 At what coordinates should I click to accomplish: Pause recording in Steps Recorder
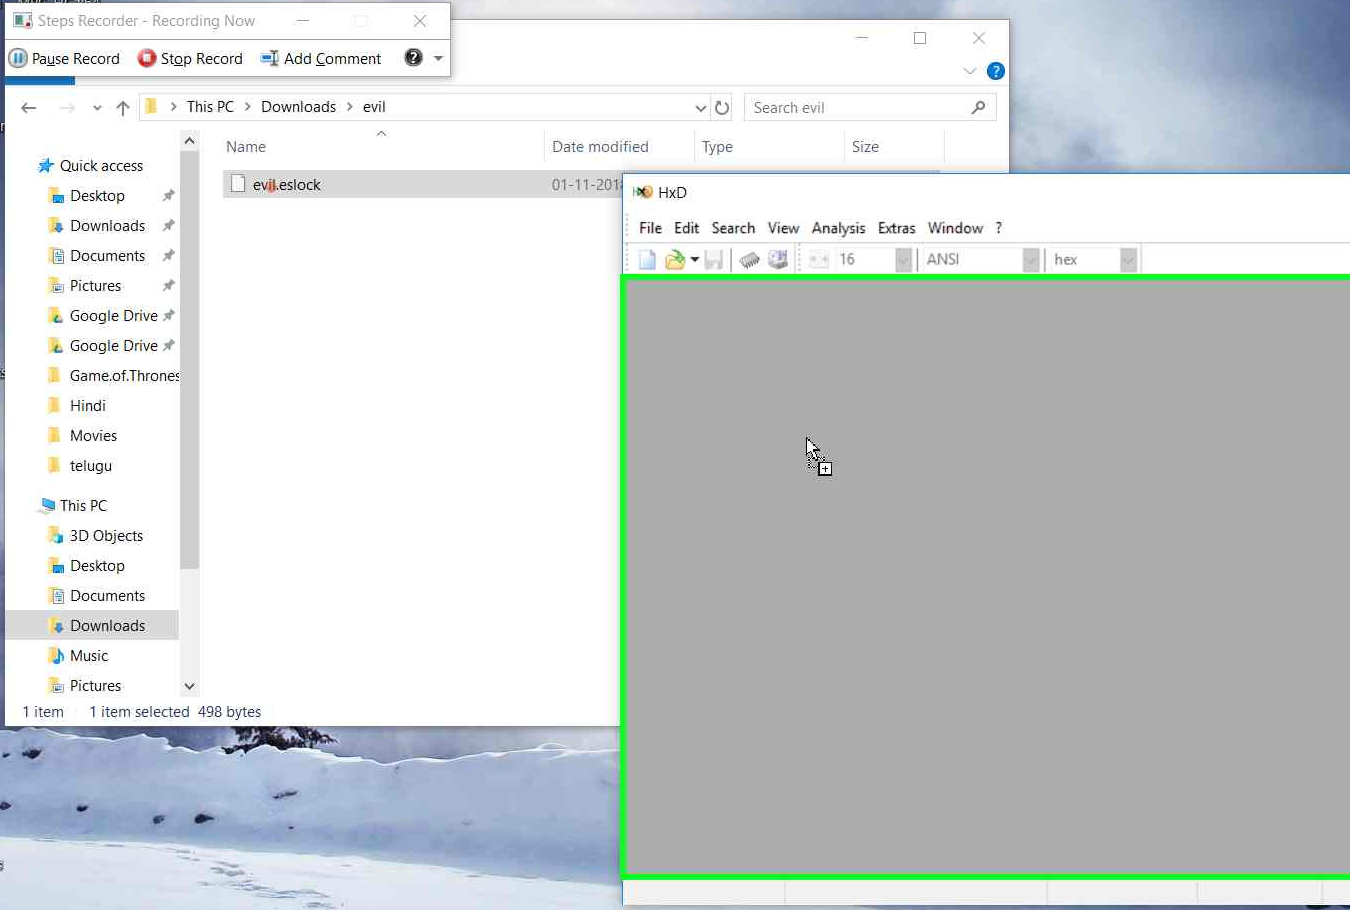point(64,58)
